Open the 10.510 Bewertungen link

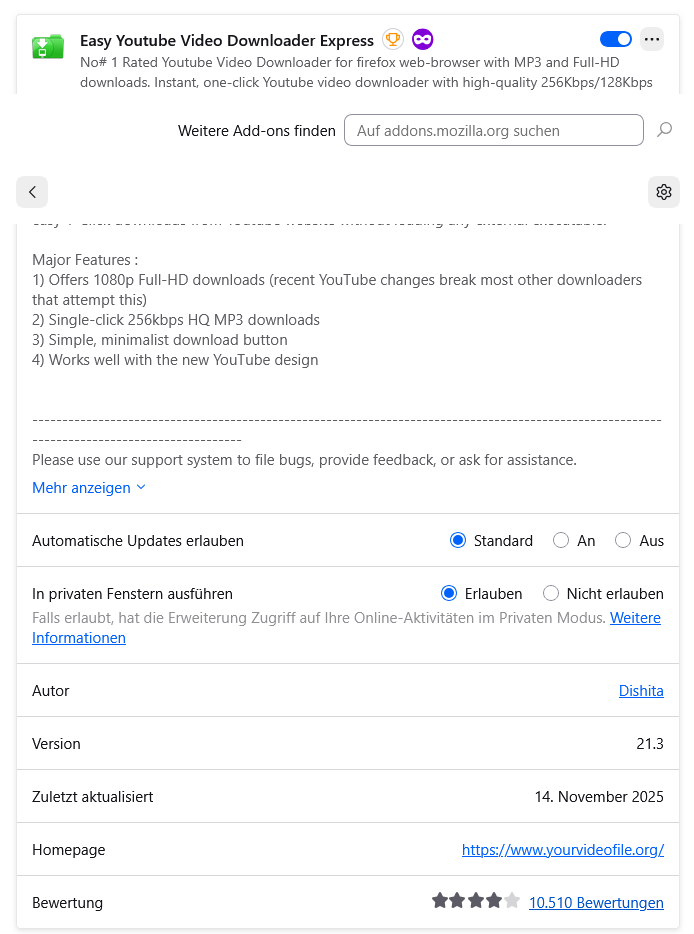tap(596, 903)
